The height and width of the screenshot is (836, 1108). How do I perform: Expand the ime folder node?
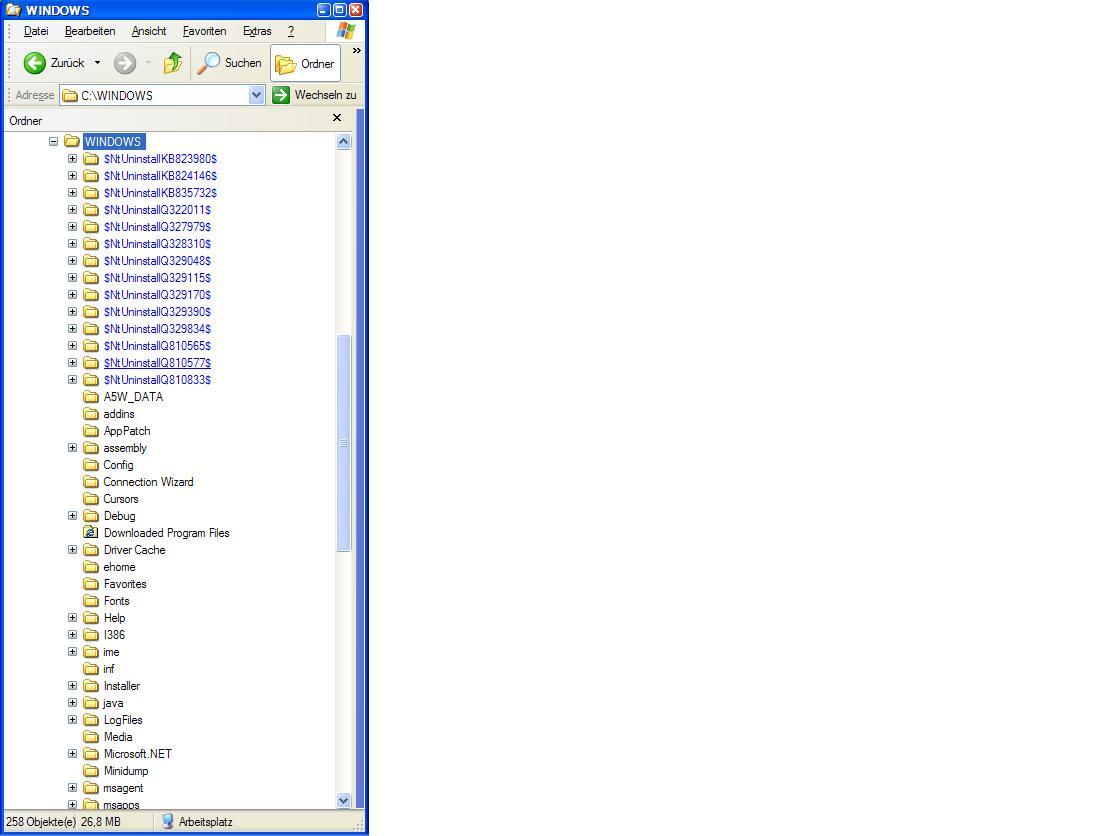coord(72,652)
